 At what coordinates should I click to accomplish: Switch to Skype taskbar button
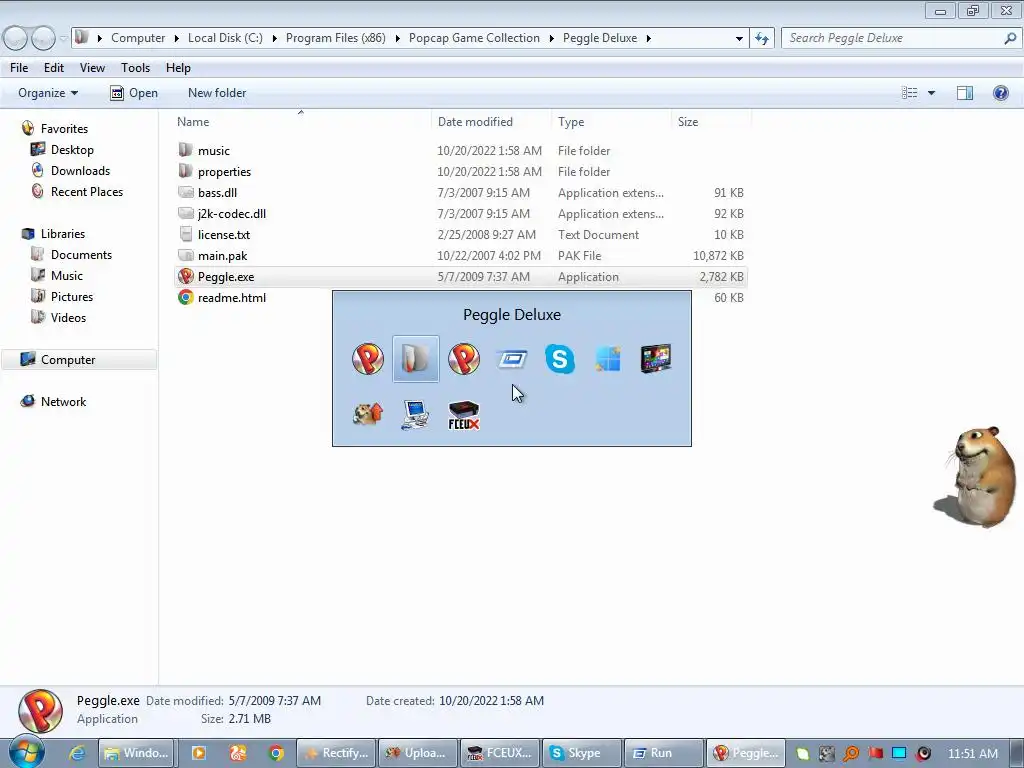click(581, 753)
